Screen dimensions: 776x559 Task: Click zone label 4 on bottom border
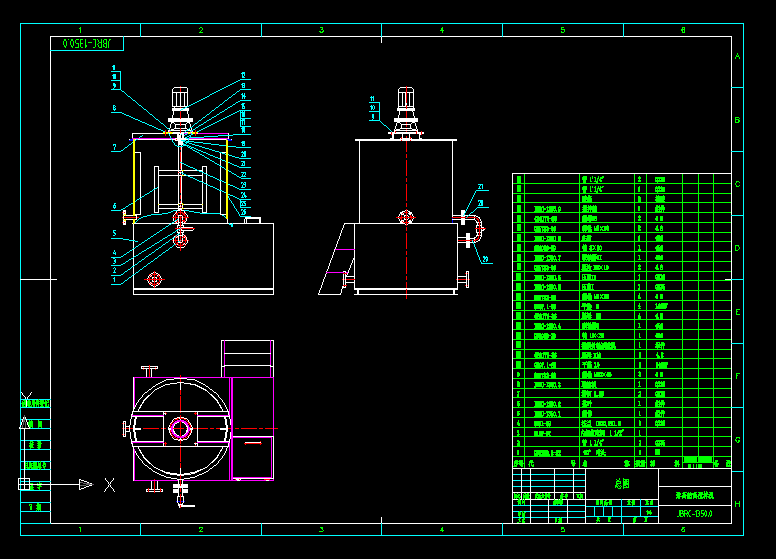(x=442, y=529)
